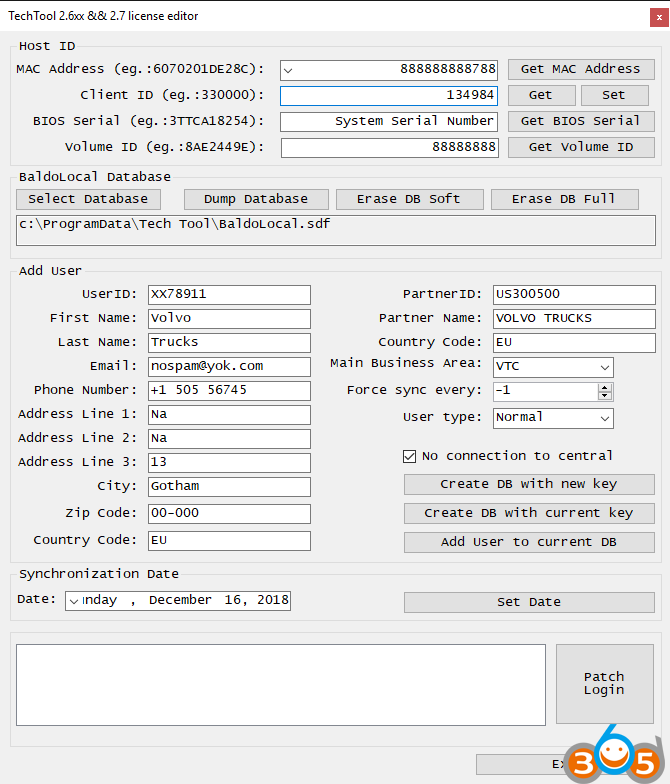Open the synchronization date picker dropdown
670x784 pixels.
click(74, 601)
